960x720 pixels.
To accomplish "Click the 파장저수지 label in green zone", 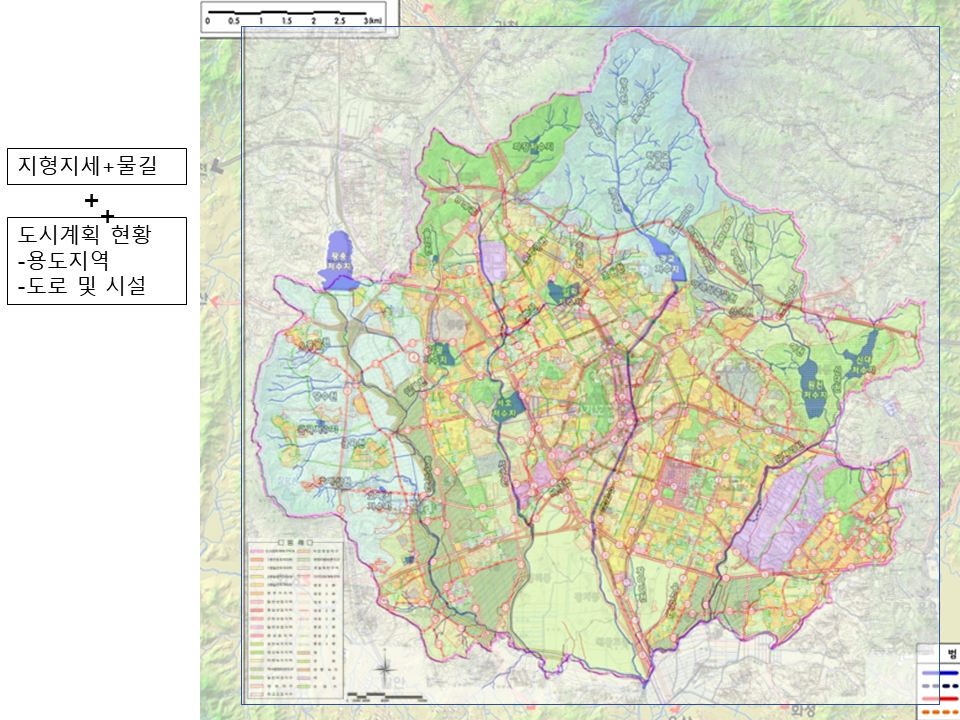I will (533, 147).
